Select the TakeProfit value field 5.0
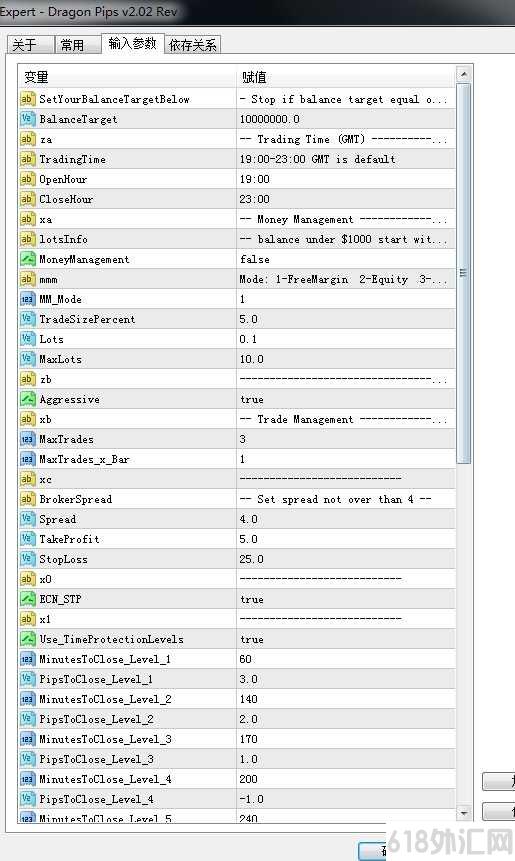The width and height of the screenshot is (515, 861). pyautogui.click(x=346, y=539)
